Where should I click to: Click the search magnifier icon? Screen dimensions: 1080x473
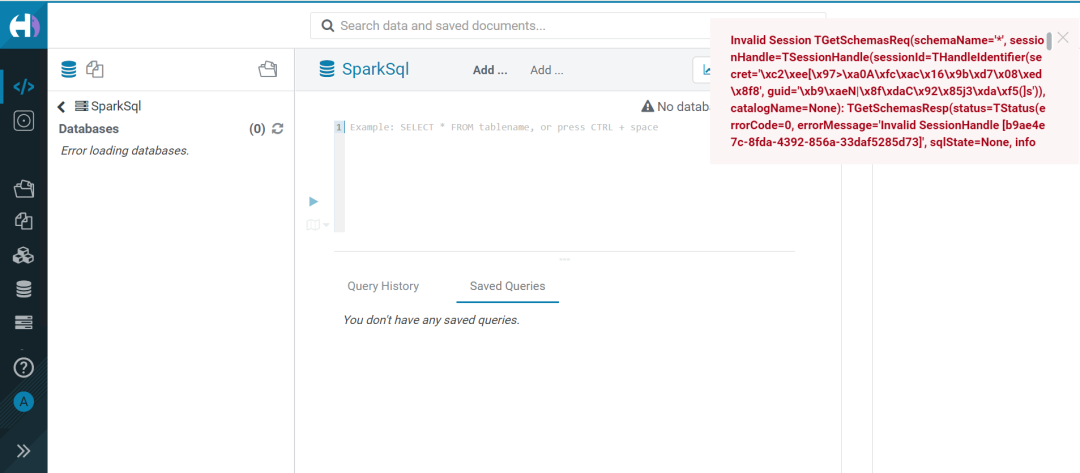[x=328, y=26]
